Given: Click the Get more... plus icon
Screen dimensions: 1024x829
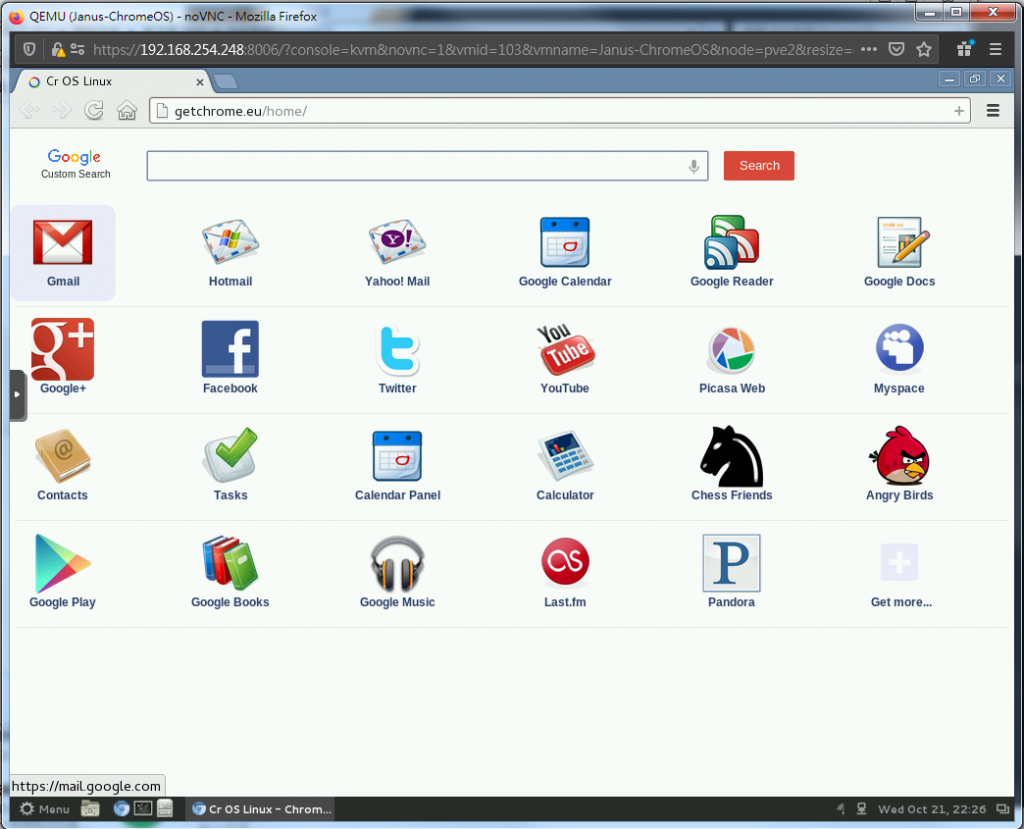Looking at the screenshot, I should (899, 562).
